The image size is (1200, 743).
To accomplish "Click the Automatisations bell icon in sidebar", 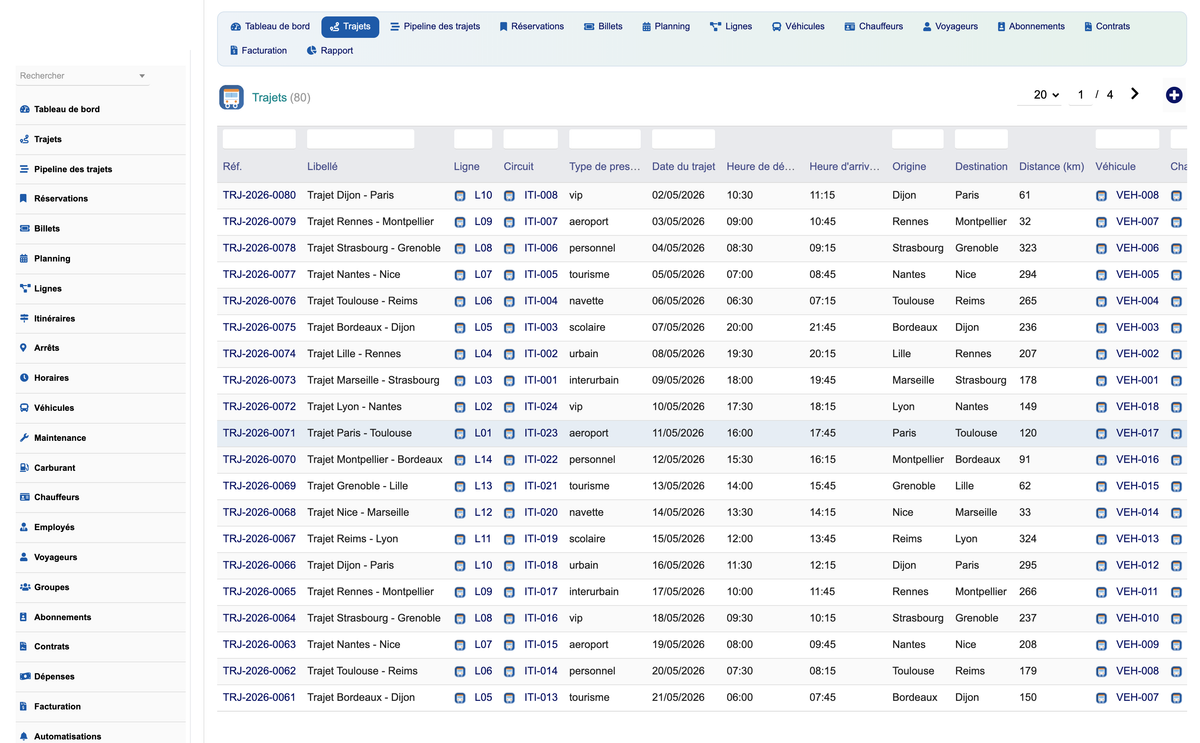I will pyautogui.click(x=24, y=736).
